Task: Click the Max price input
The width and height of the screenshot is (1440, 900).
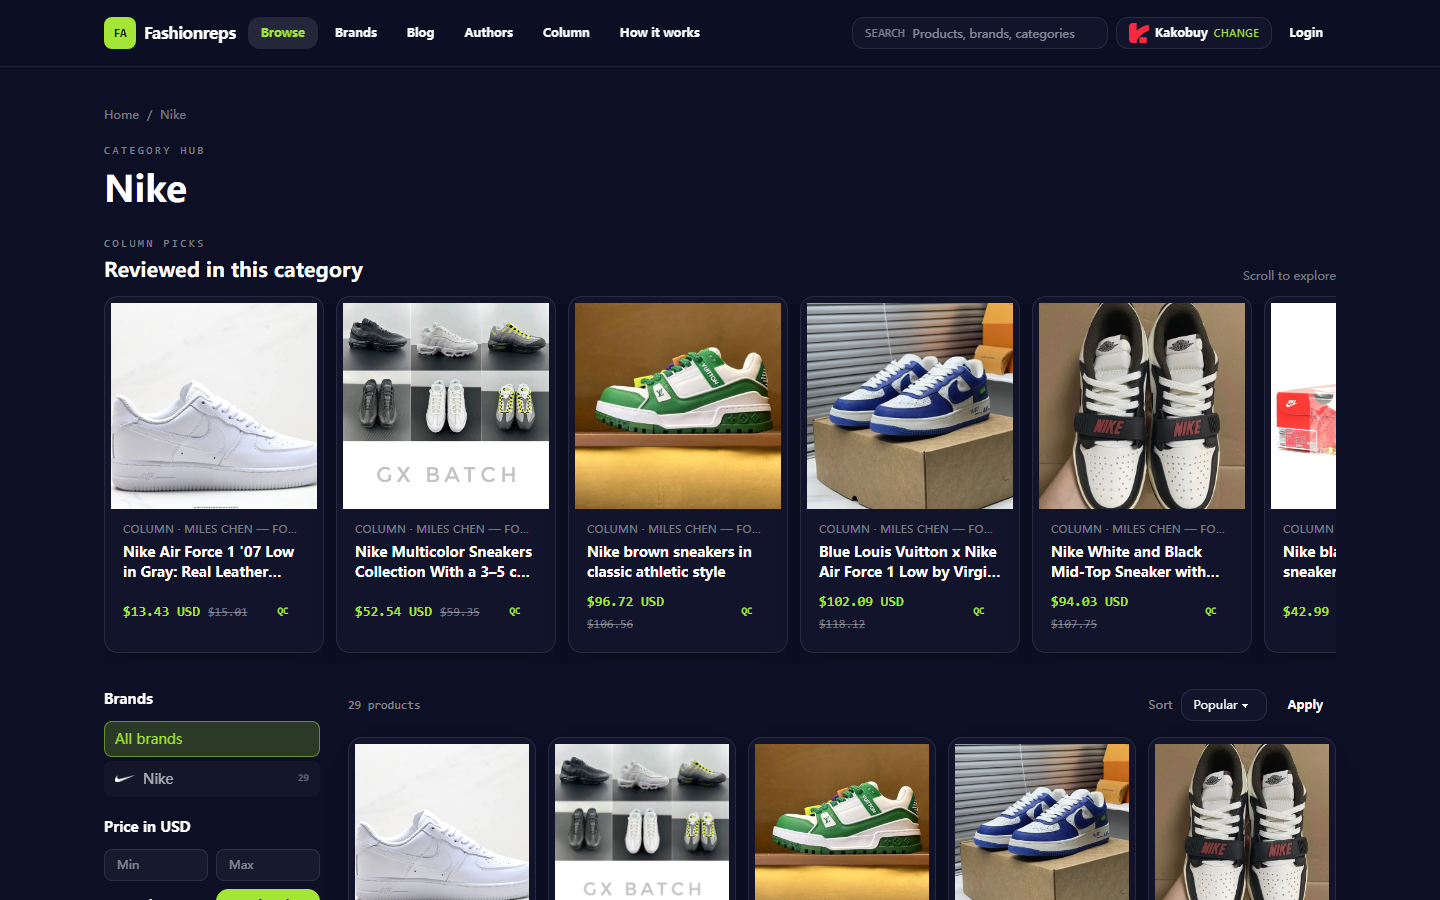Action: [268, 865]
